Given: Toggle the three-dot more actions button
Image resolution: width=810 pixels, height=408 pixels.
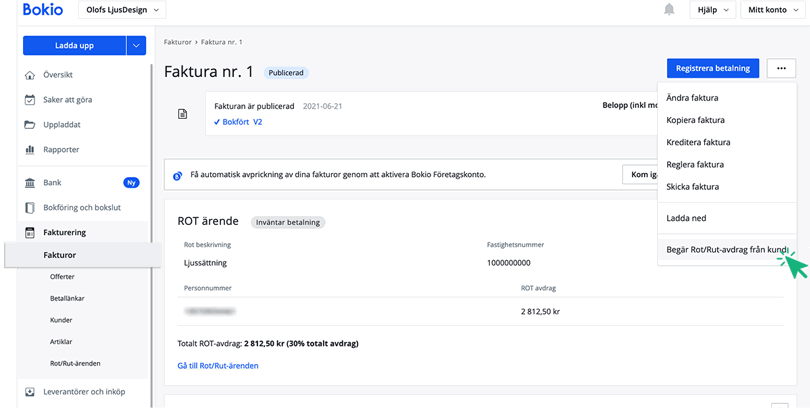Looking at the screenshot, I should (x=781, y=68).
